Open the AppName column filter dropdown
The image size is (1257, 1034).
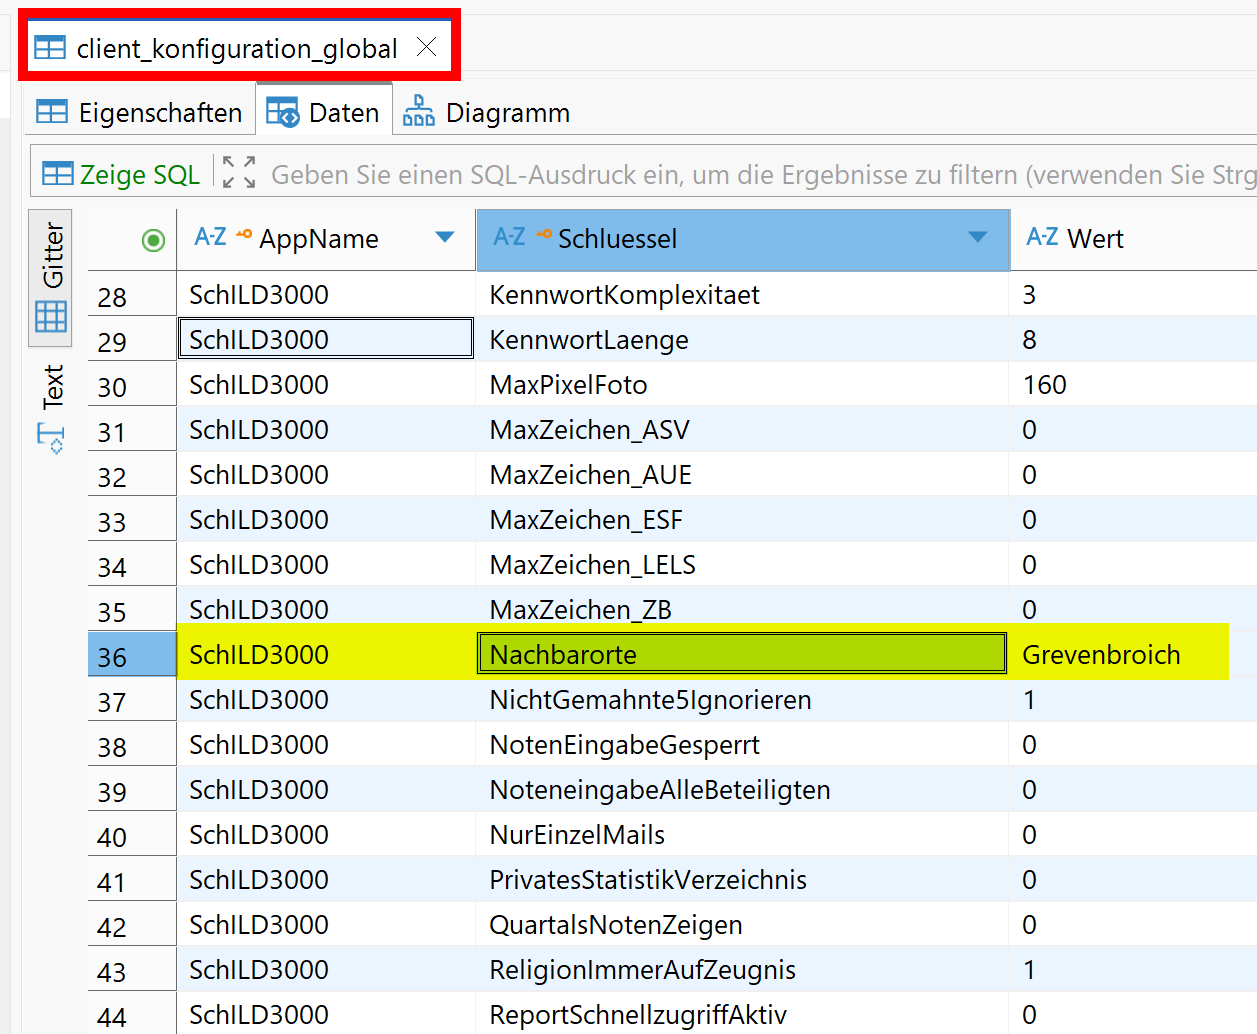pyautogui.click(x=444, y=238)
